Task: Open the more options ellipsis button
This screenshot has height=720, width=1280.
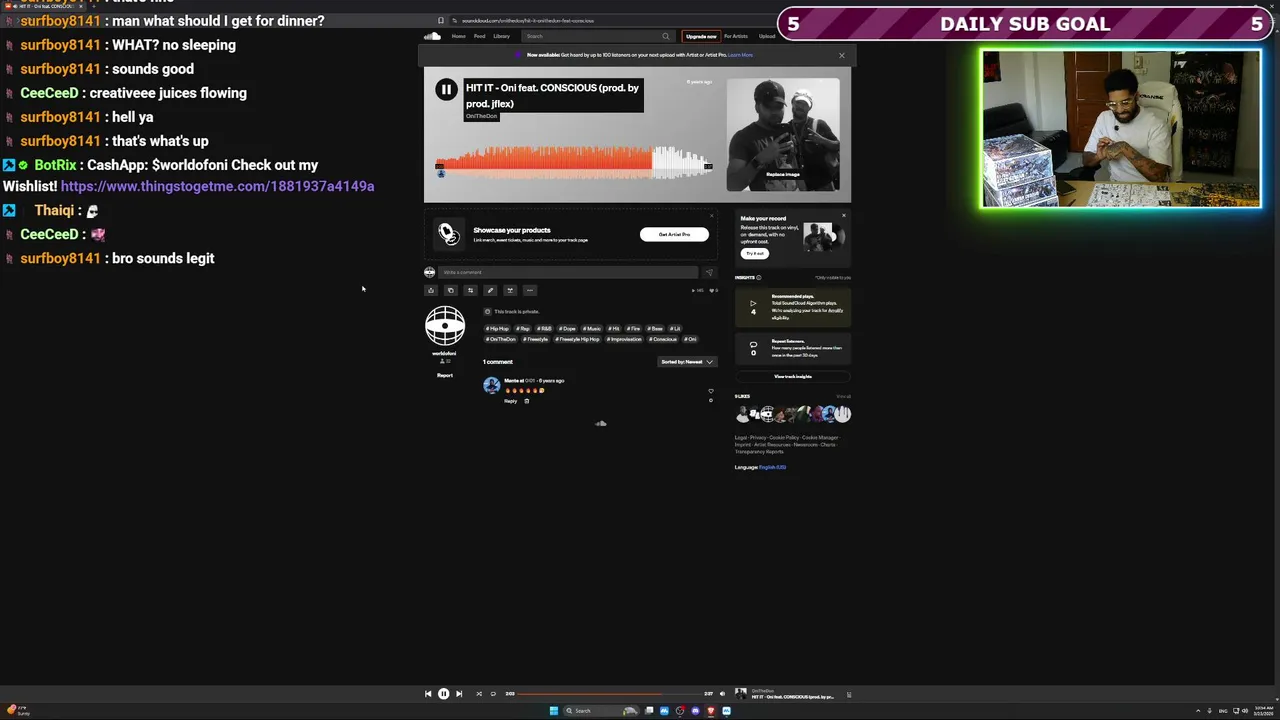Action: point(530,290)
